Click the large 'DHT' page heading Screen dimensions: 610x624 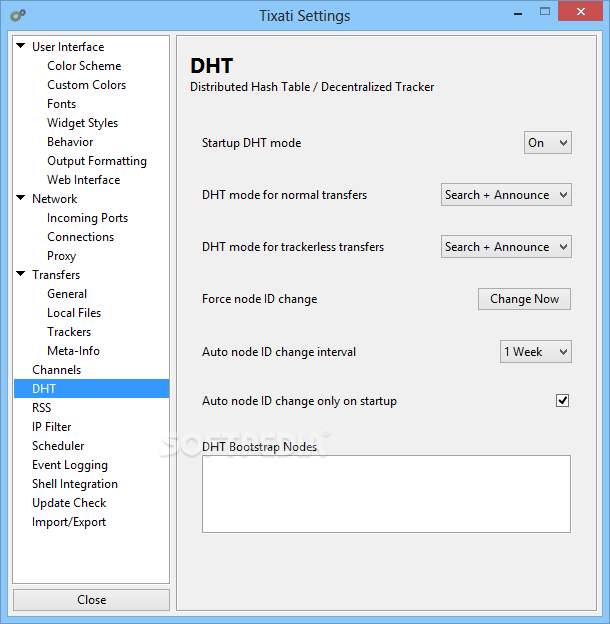coord(211,66)
